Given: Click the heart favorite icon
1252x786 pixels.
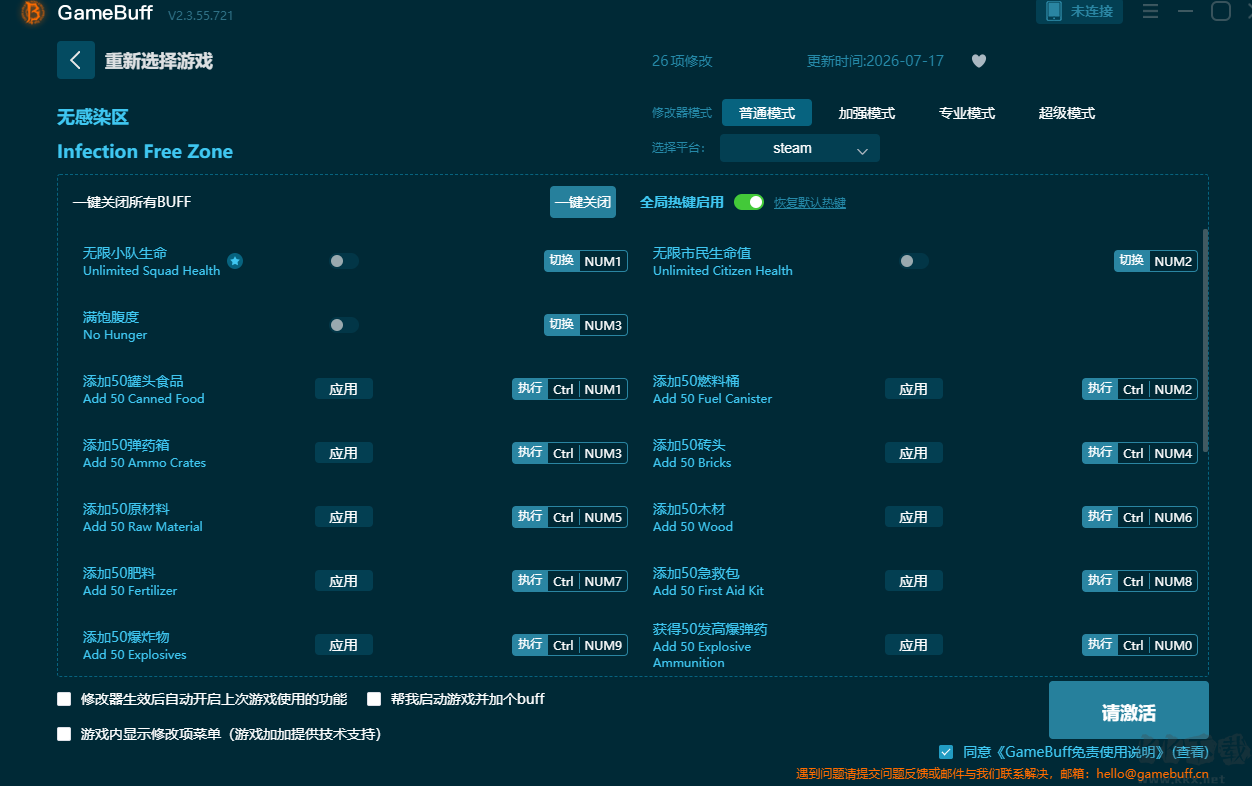Looking at the screenshot, I should click(979, 61).
